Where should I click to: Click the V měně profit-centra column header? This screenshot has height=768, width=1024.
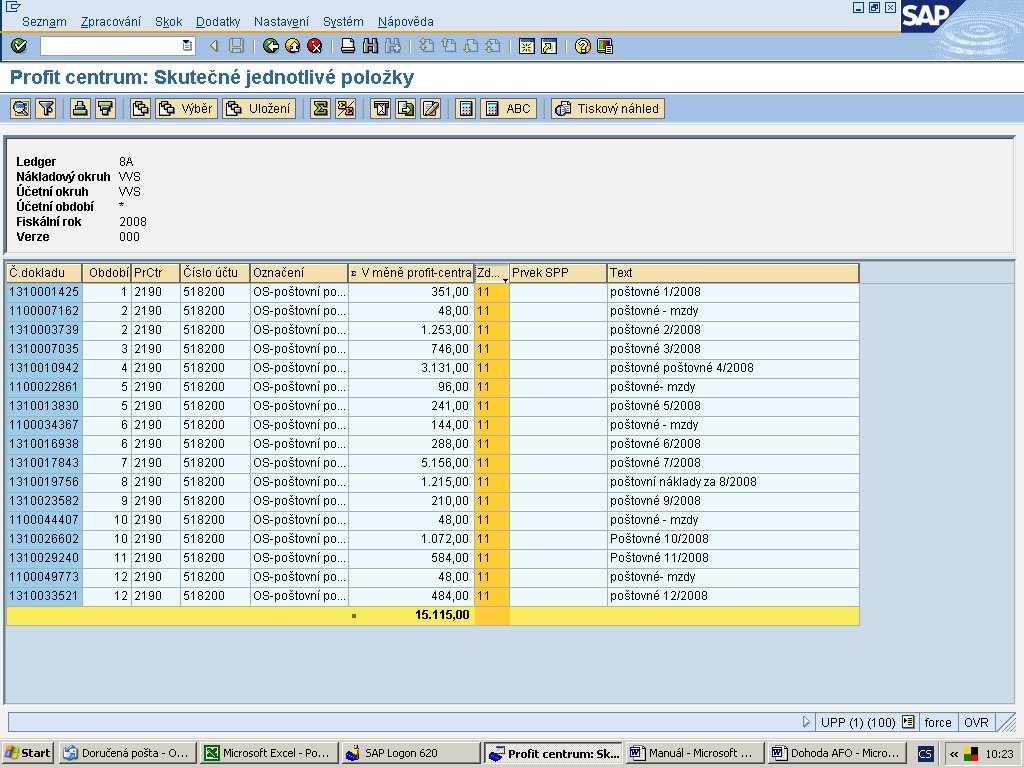[411, 272]
